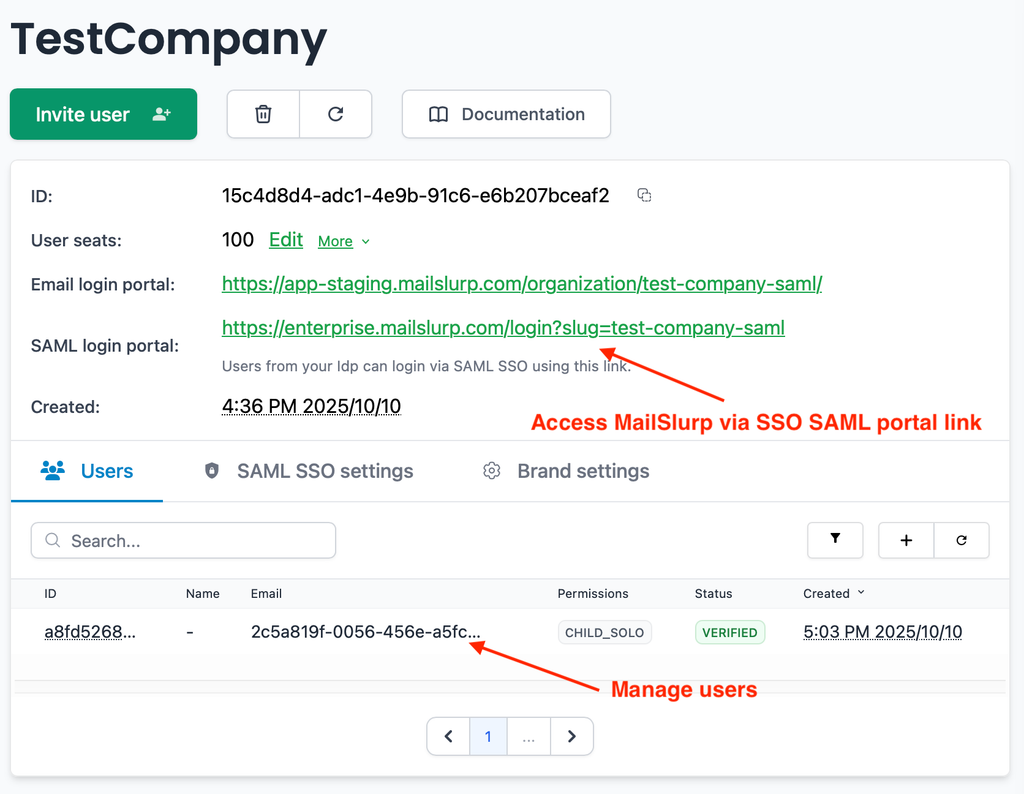Switch to SAML SSO settings tab
This screenshot has height=794, width=1024.
[309, 471]
